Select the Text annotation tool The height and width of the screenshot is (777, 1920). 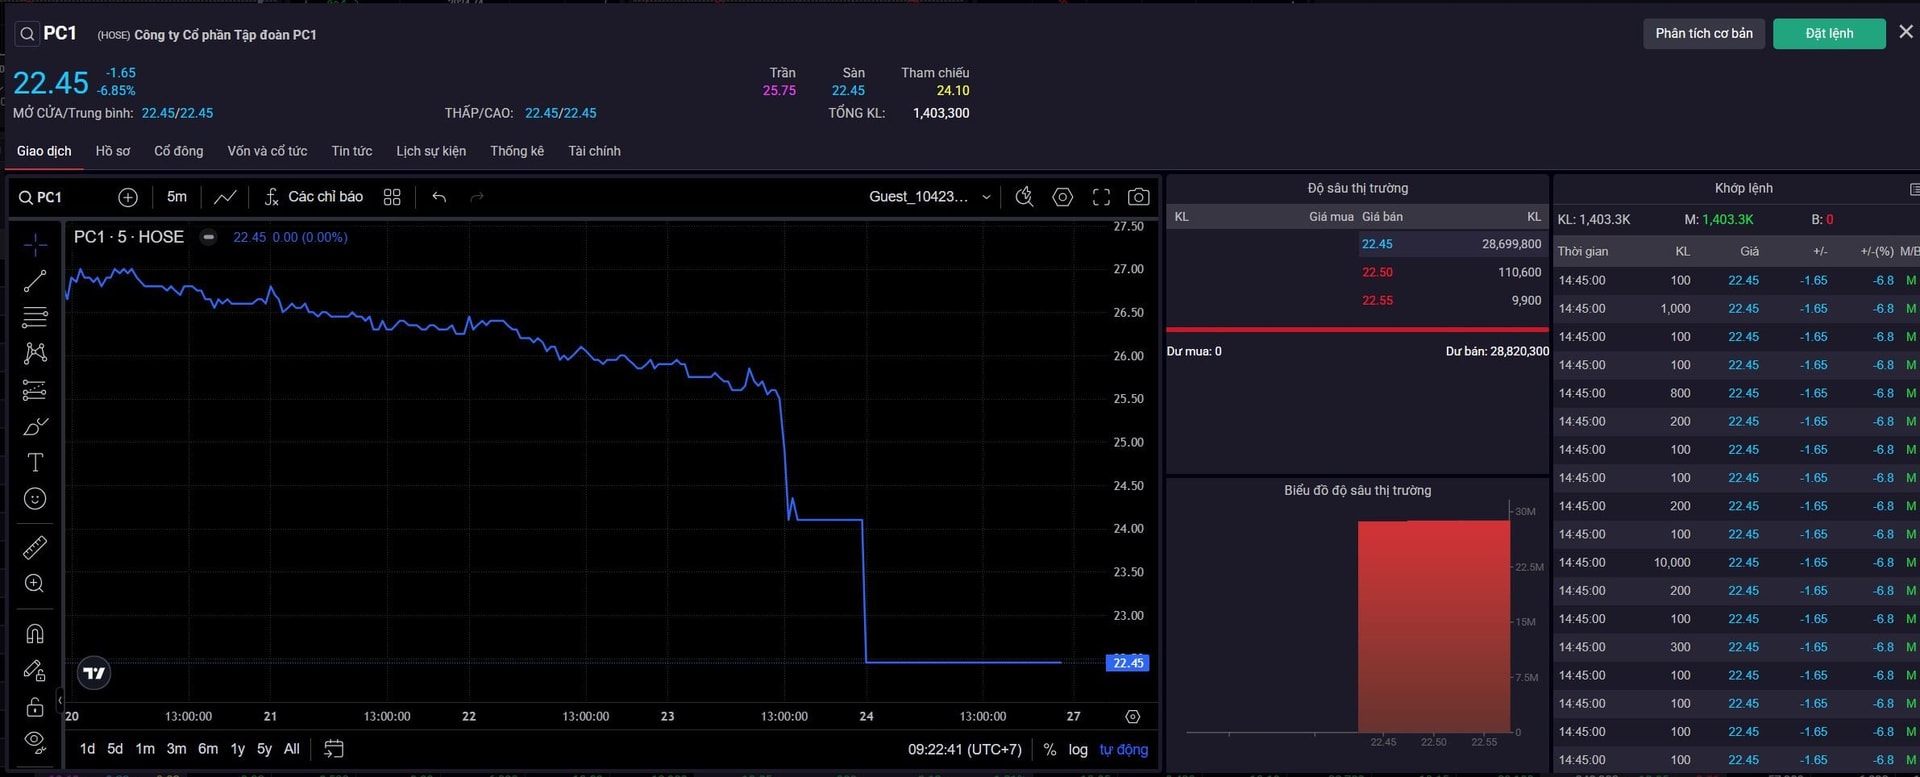pos(35,462)
